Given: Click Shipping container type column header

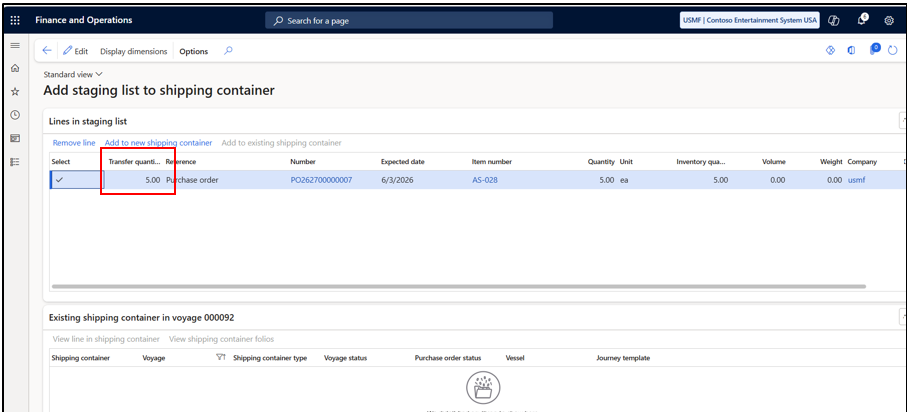Looking at the screenshot, I should pyautogui.click(x=270, y=358).
